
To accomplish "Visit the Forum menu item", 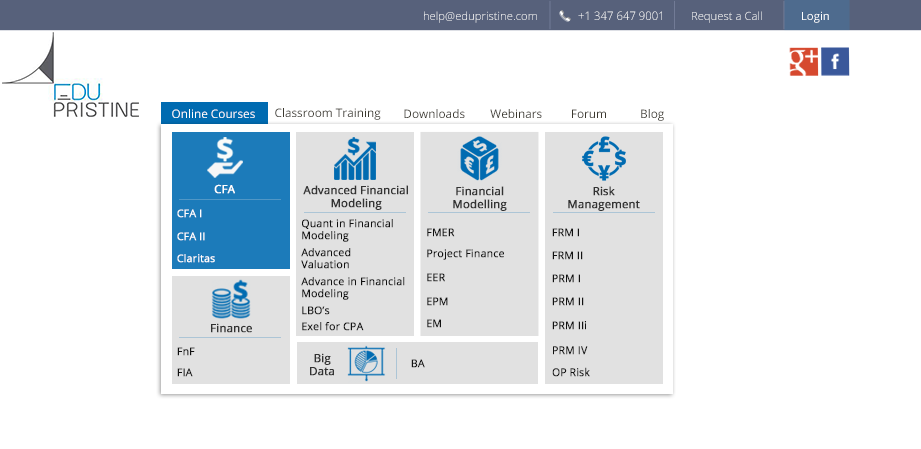I will coord(589,114).
